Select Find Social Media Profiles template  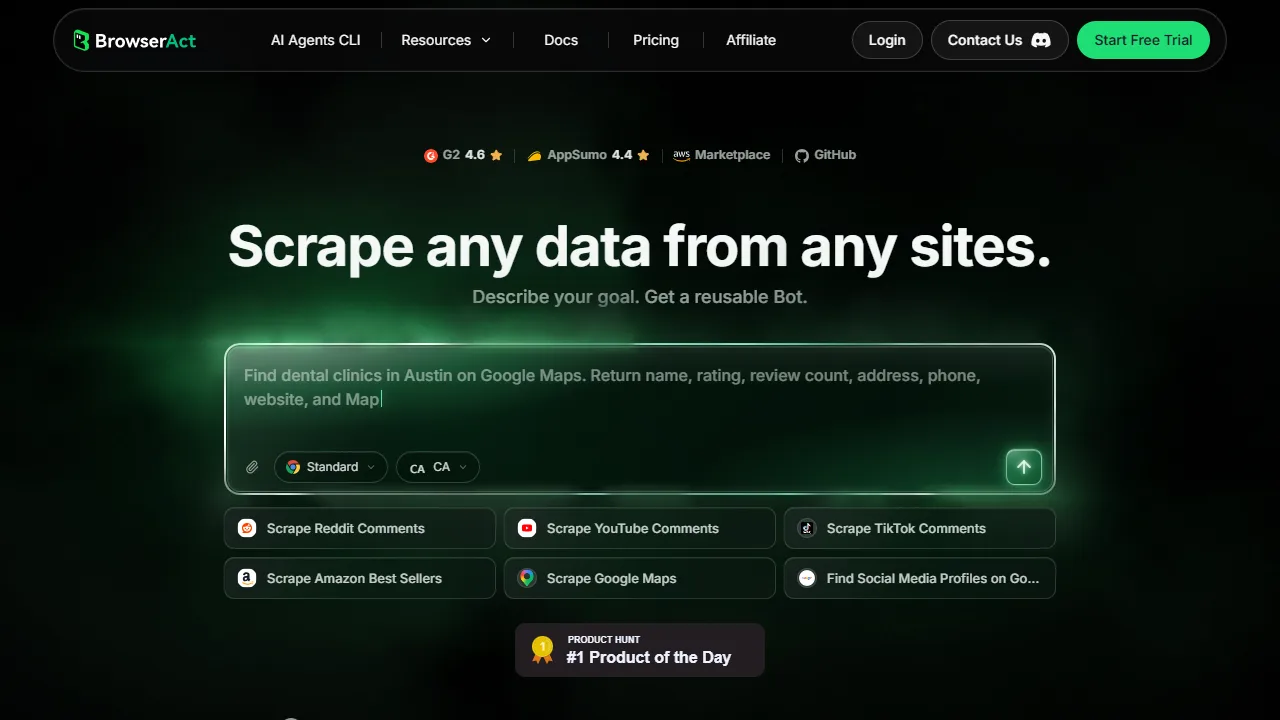(920, 578)
